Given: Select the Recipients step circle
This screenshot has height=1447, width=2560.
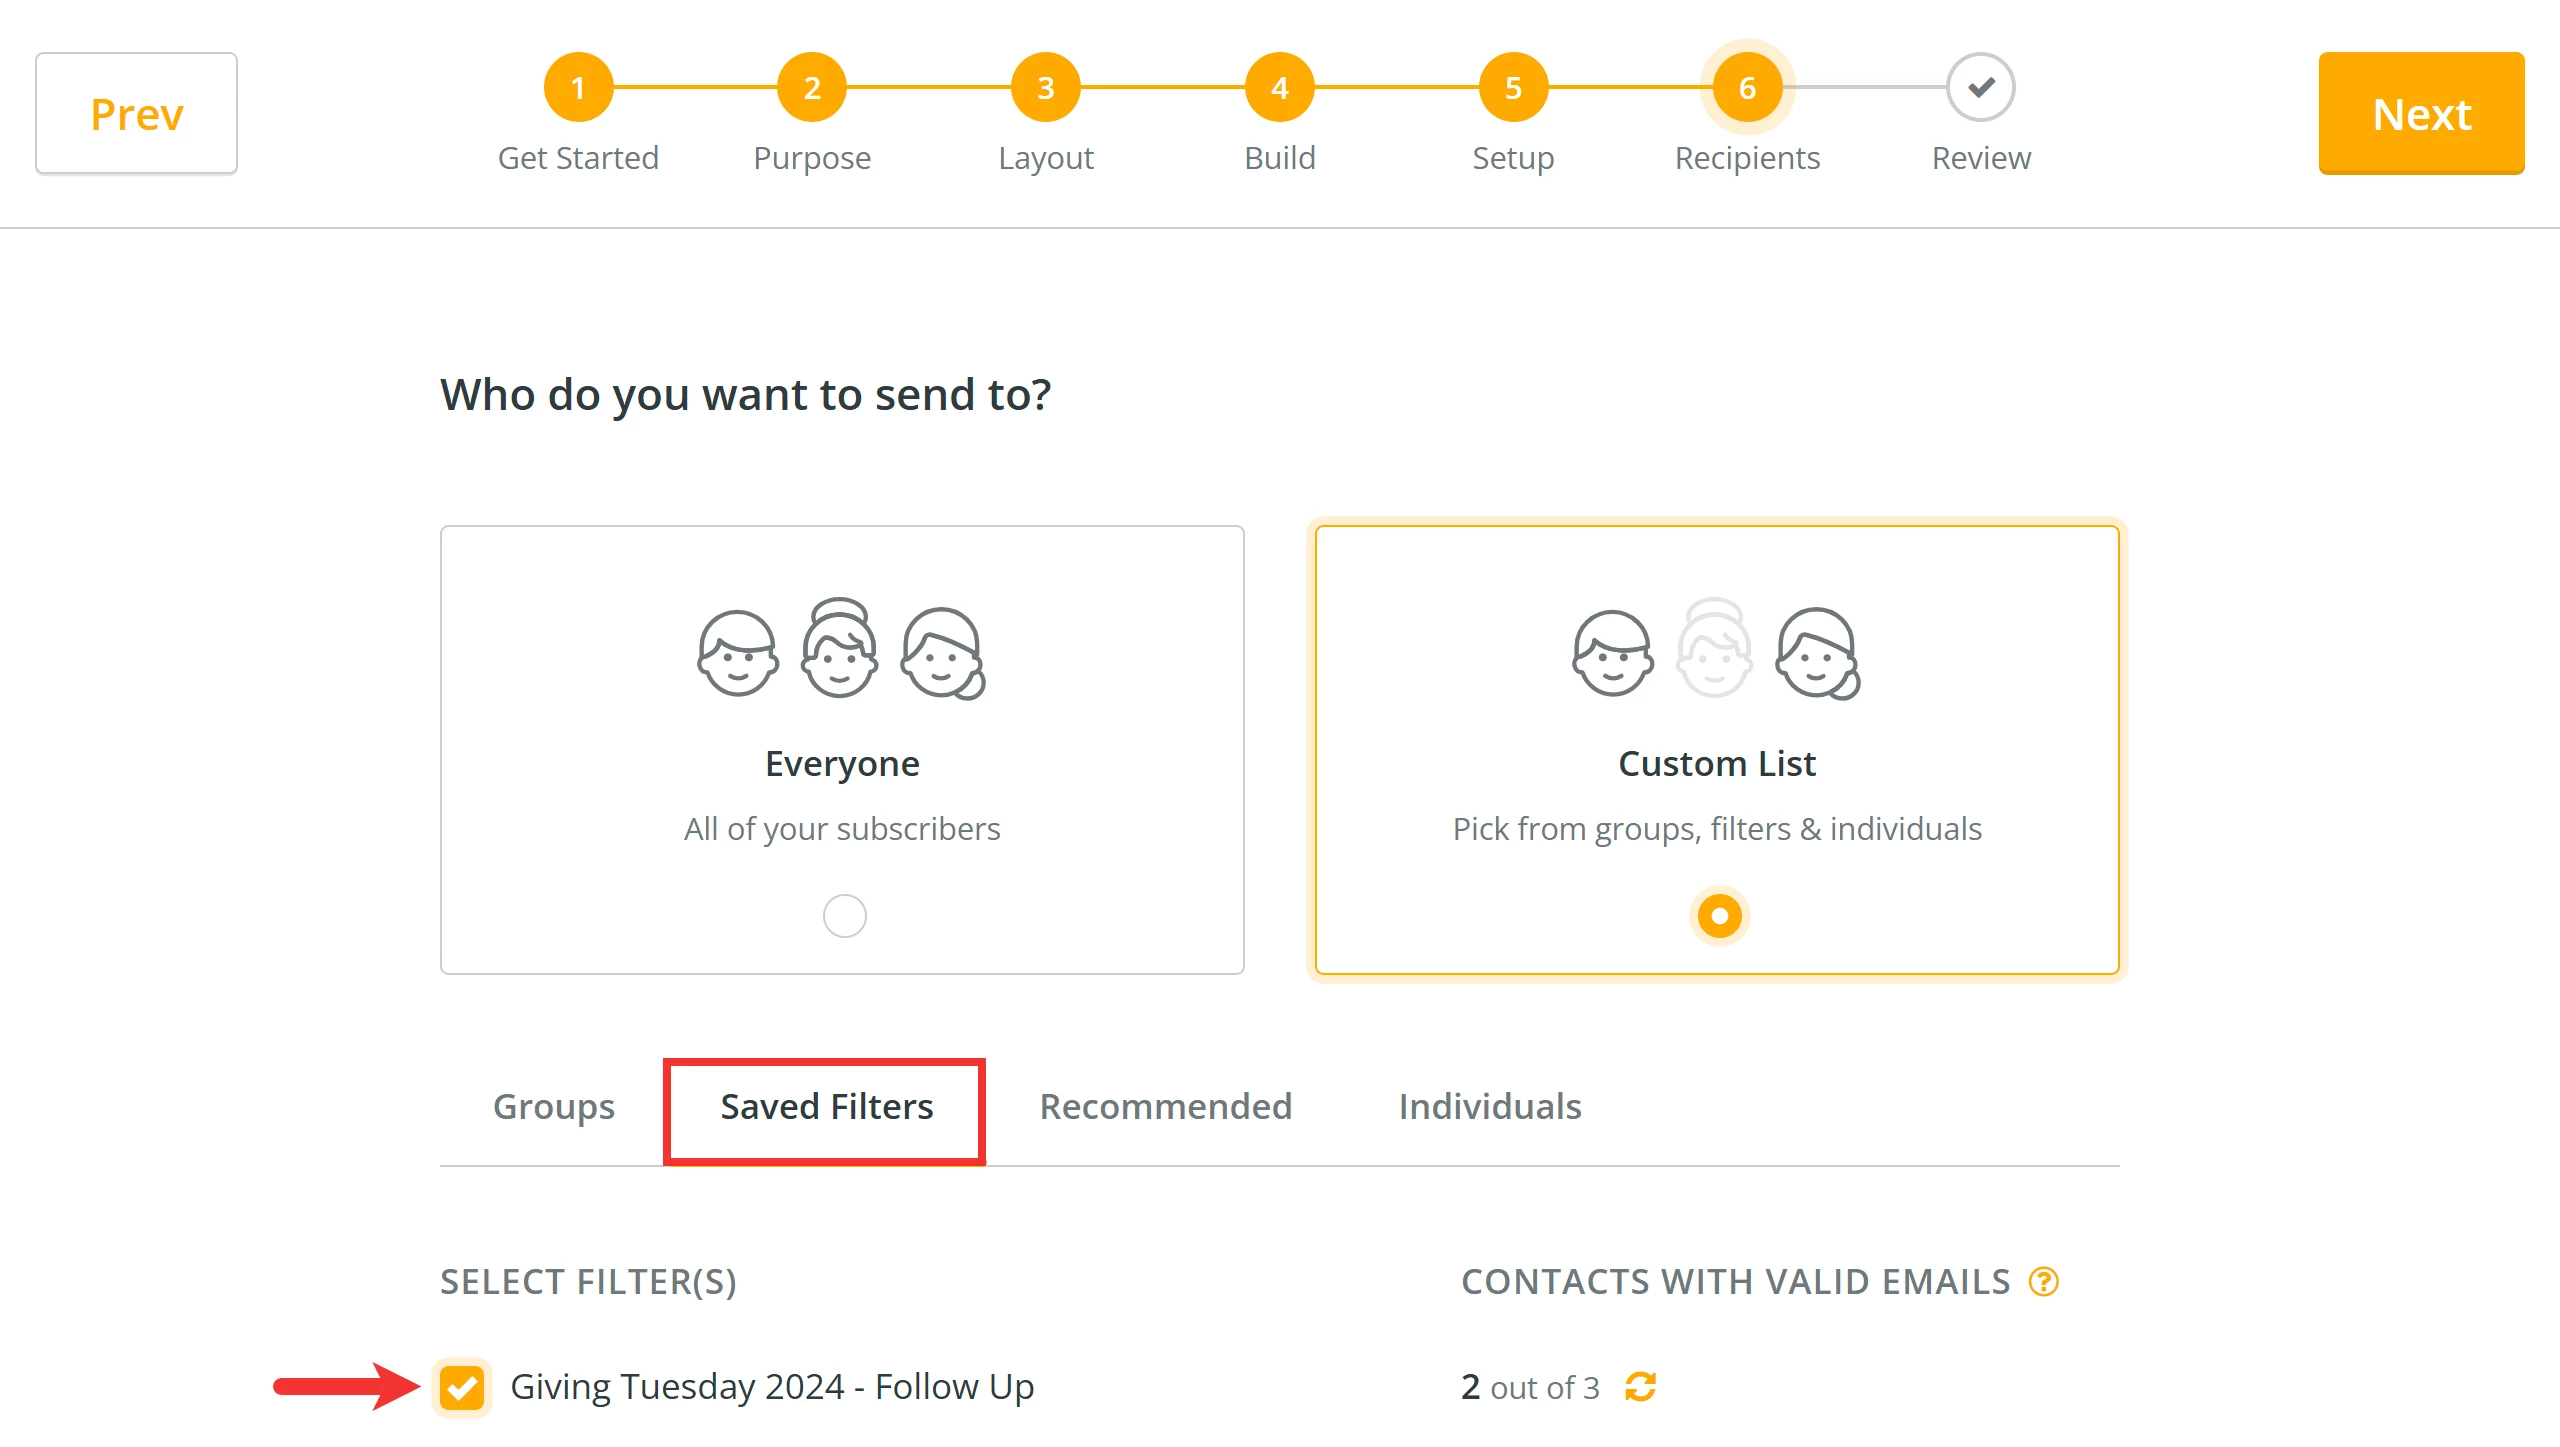Looking at the screenshot, I should click(x=1746, y=87).
